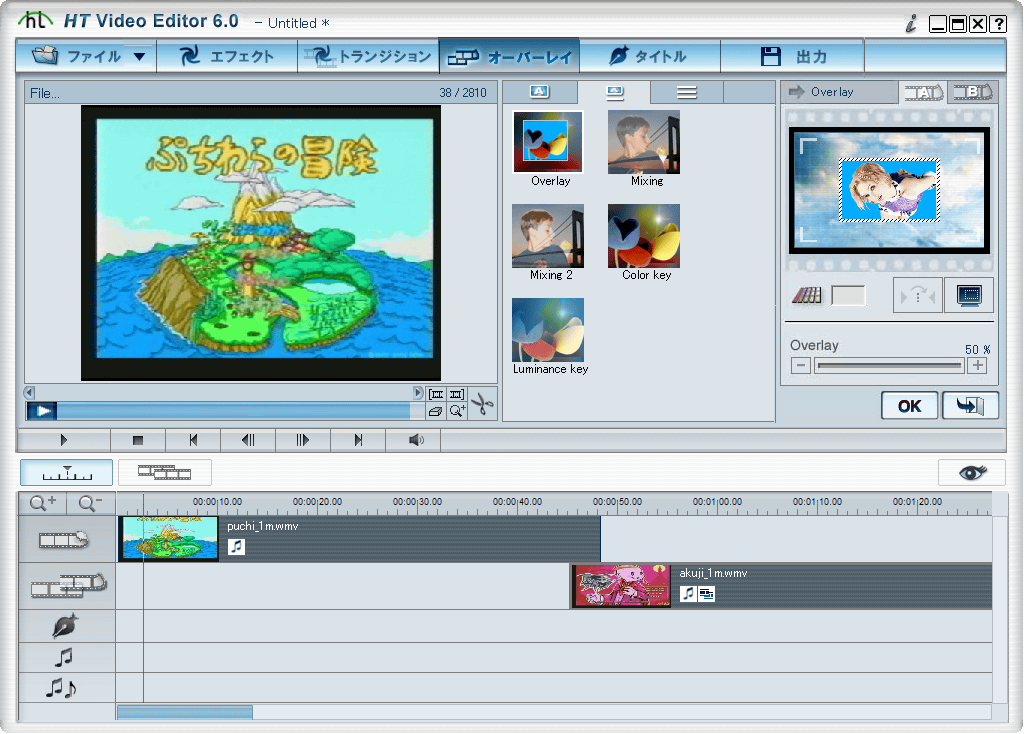This screenshot has width=1024, height=734.
Task: Click the grid pattern icon in overlay panel
Action: (x=807, y=295)
